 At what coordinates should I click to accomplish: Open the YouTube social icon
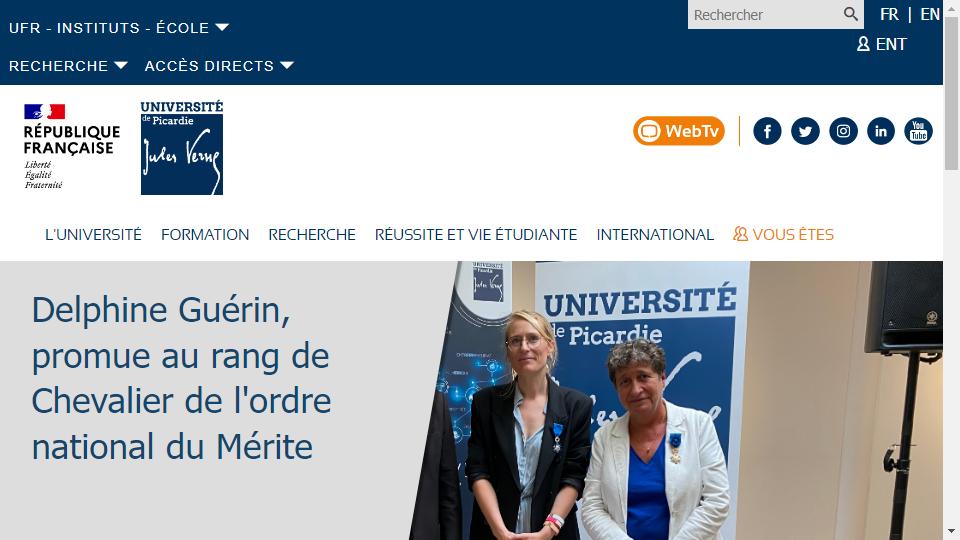click(x=918, y=131)
